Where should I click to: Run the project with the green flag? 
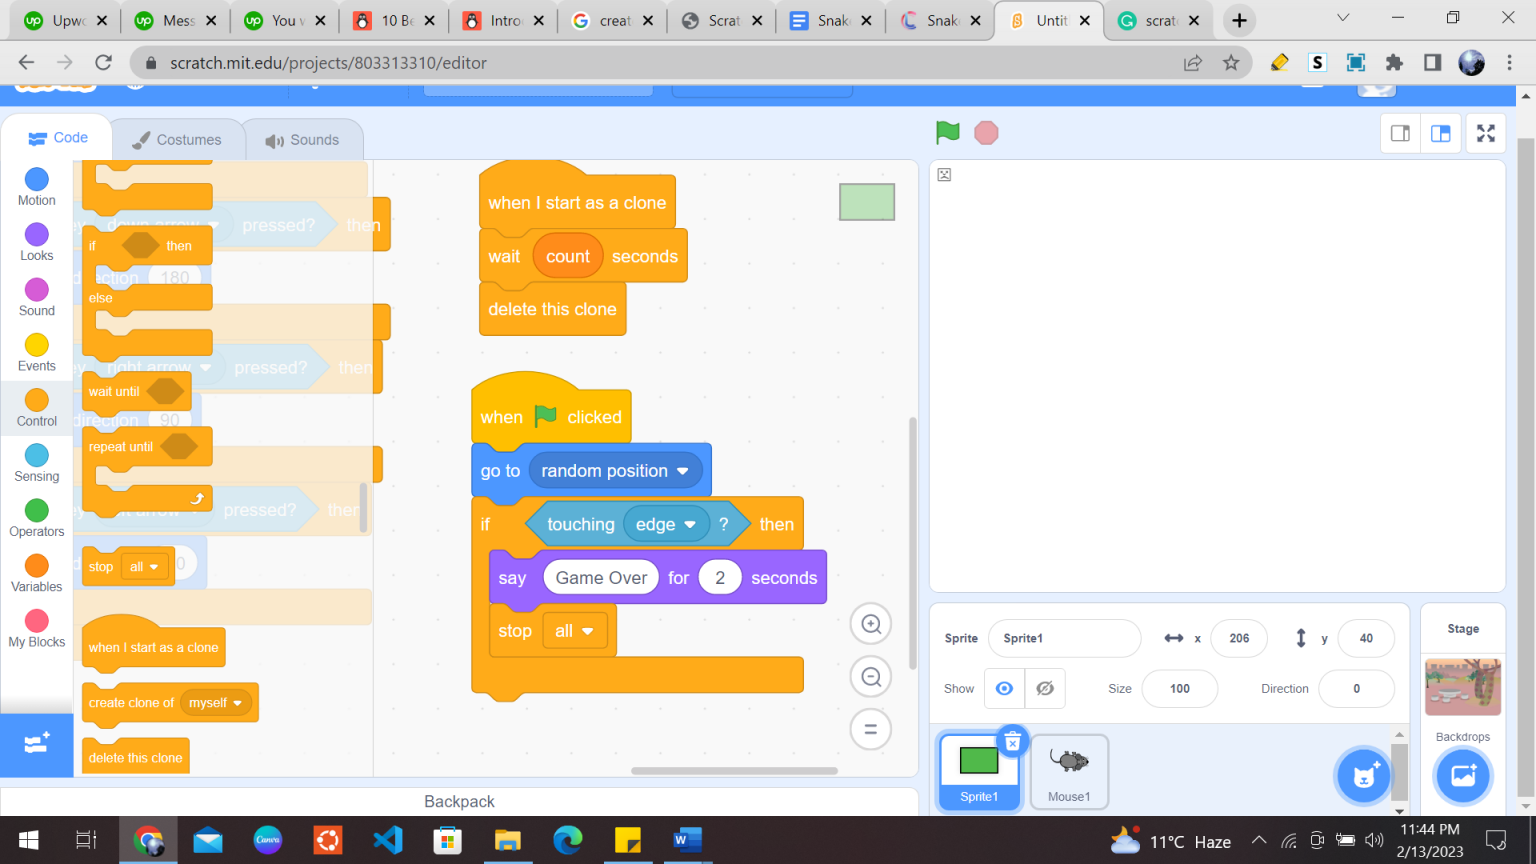pyautogui.click(x=947, y=132)
